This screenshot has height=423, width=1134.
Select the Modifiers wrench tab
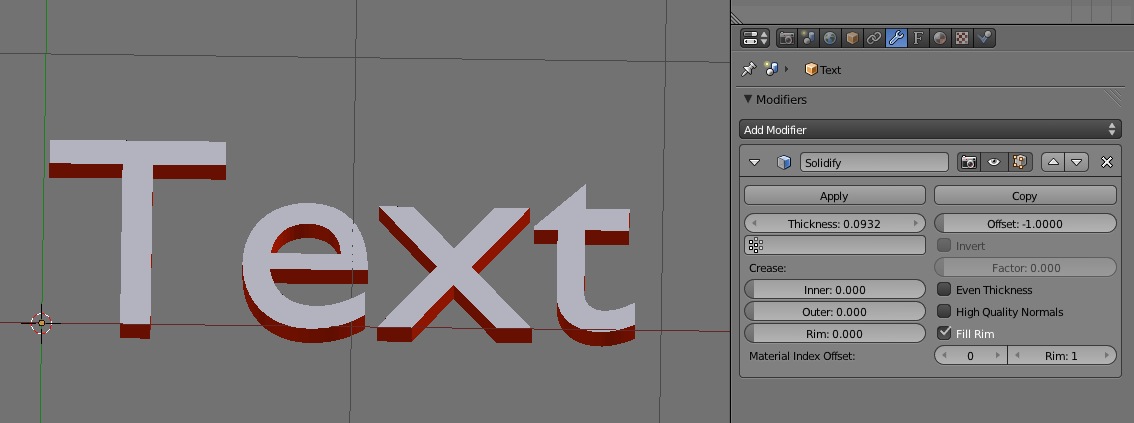coord(896,38)
